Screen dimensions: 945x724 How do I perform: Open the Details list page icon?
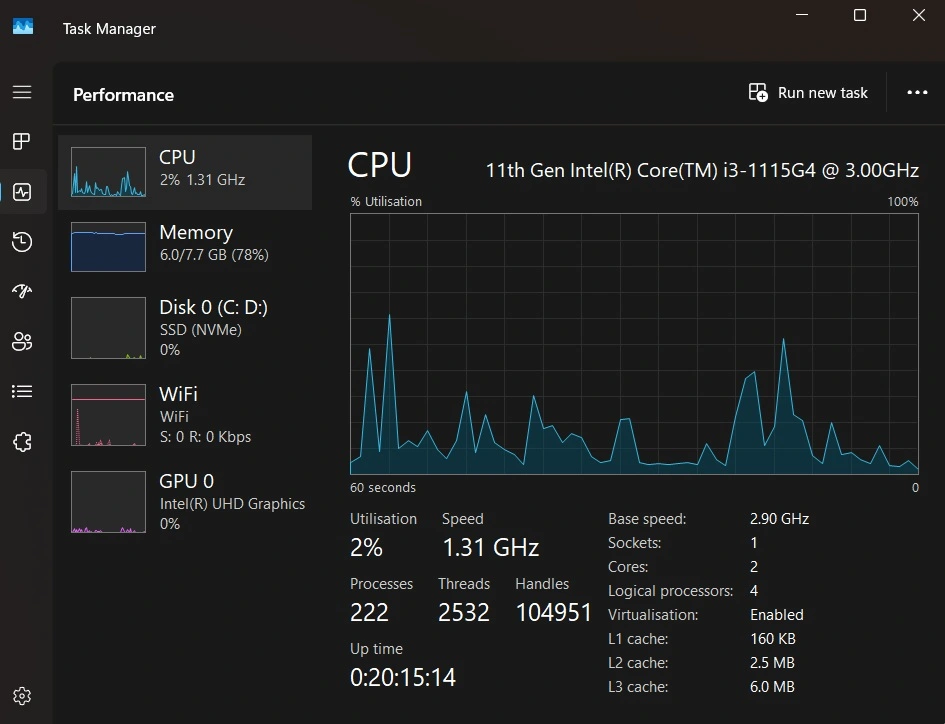pos(22,392)
